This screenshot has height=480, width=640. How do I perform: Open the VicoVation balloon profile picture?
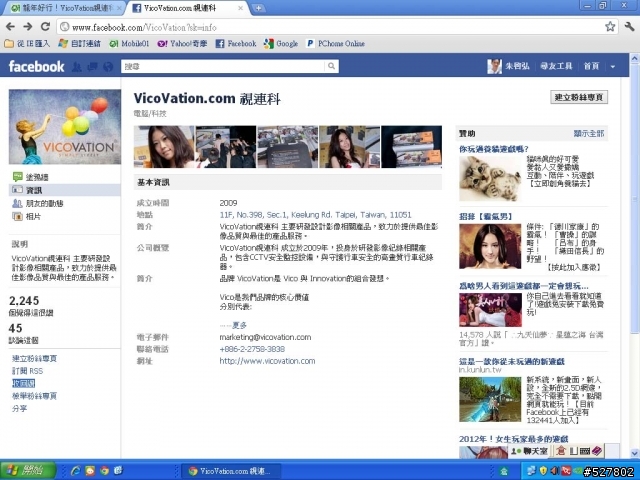pos(65,127)
